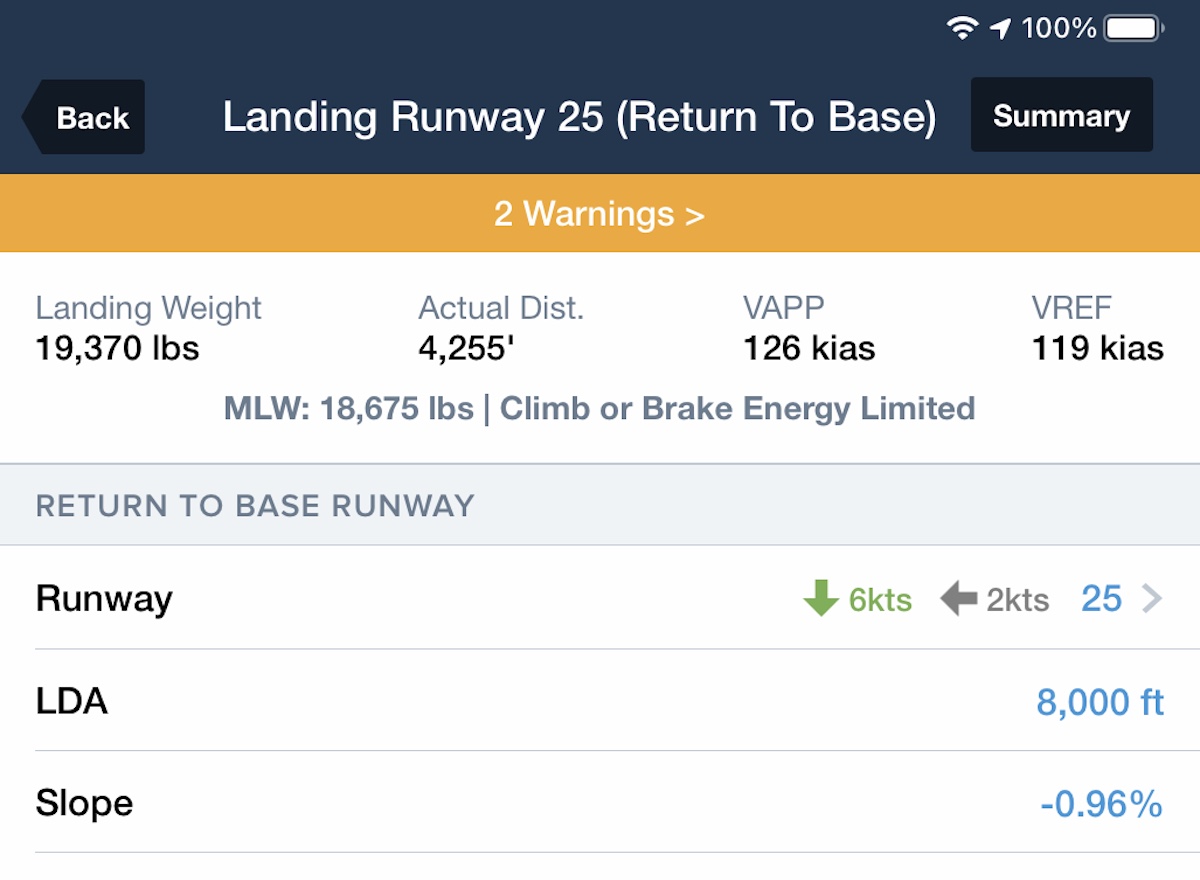Edit the LDA 8,000 ft value
The image size is (1200, 880).
coord(1100,702)
